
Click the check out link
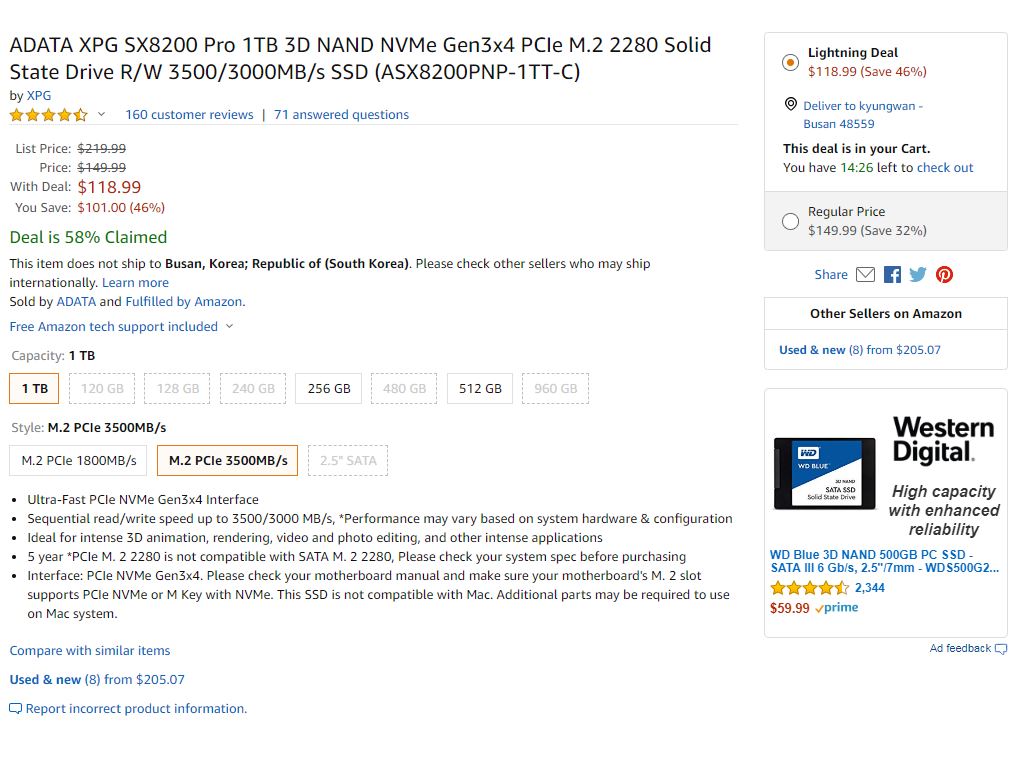[945, 168]
